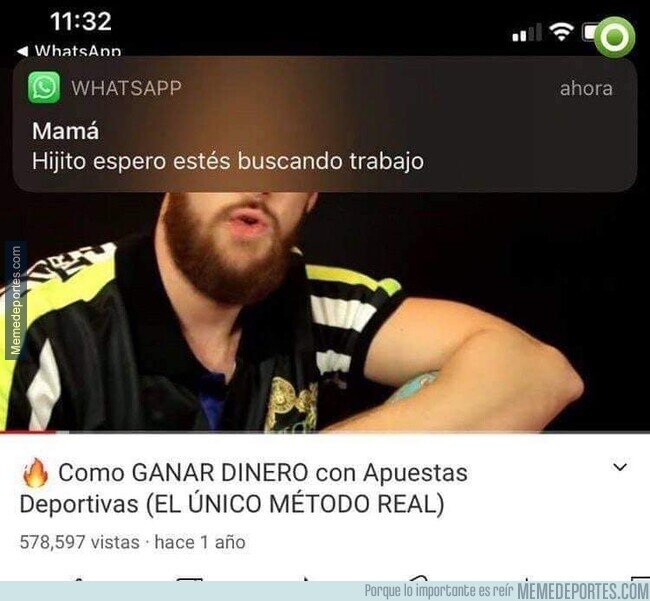Screen dimensions: 650x601
Task: Tap the green screen recording indicator
Action: click(615, 37)
